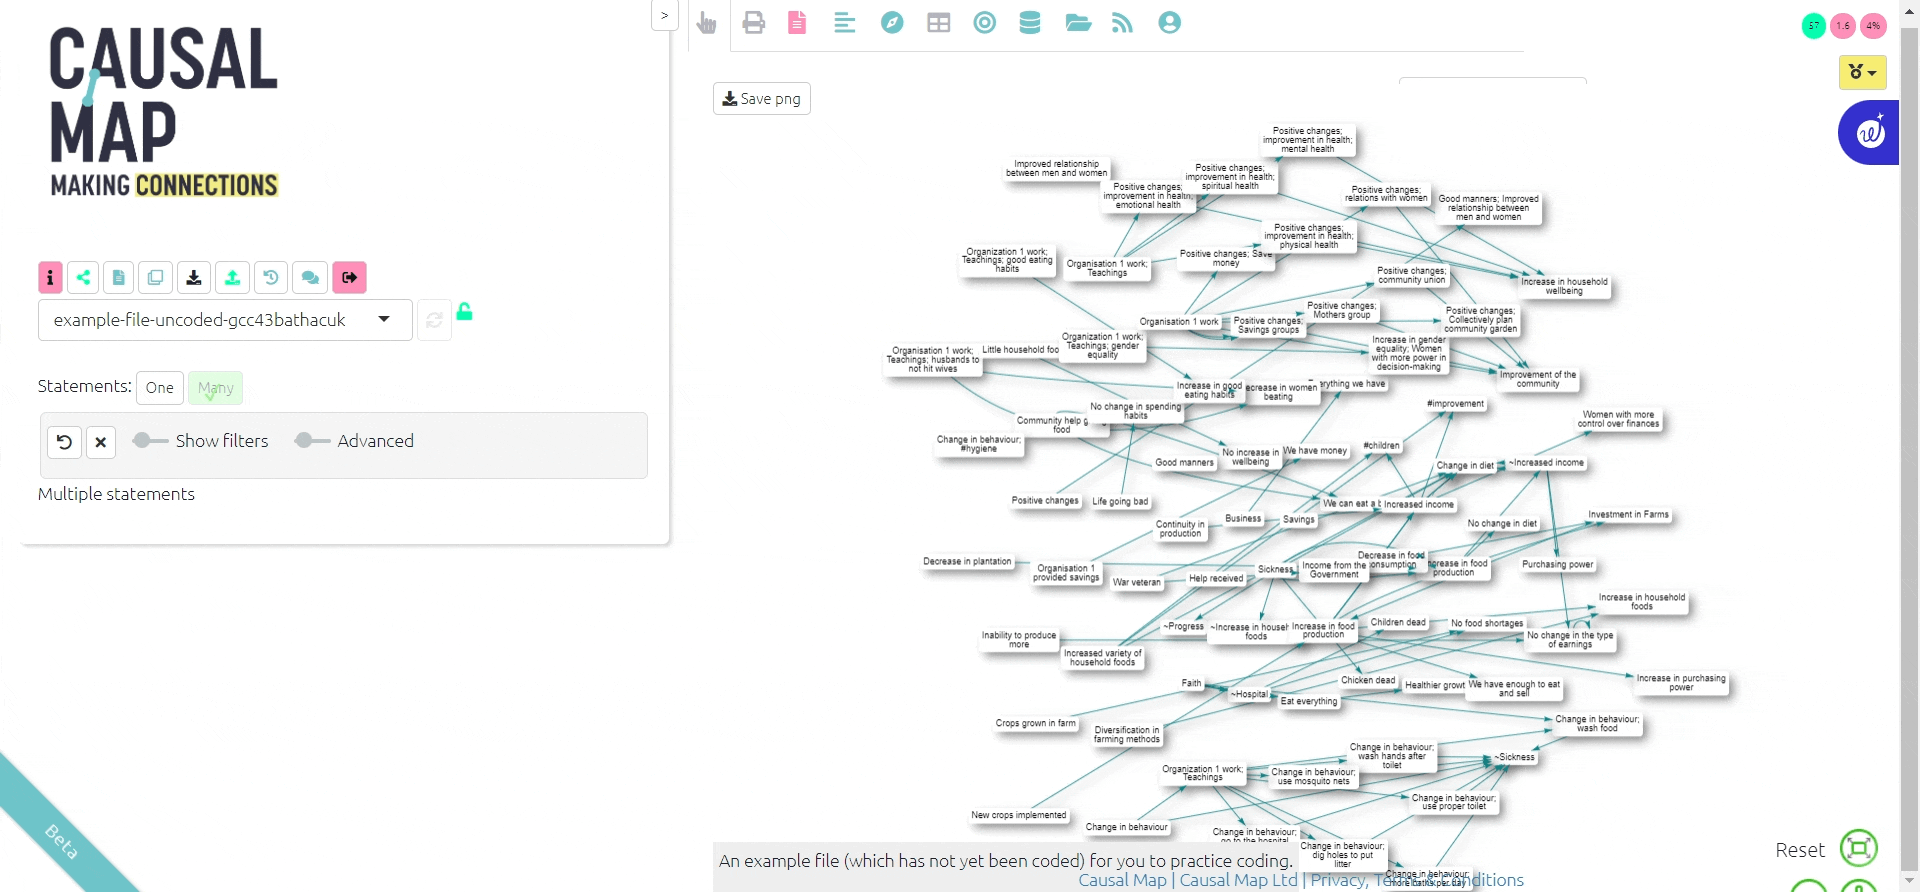The width and height of the screenshot is (1920, 892).
Task: Enable the Show filters switch
Action: pyautogui.click(x=150, y=441)
